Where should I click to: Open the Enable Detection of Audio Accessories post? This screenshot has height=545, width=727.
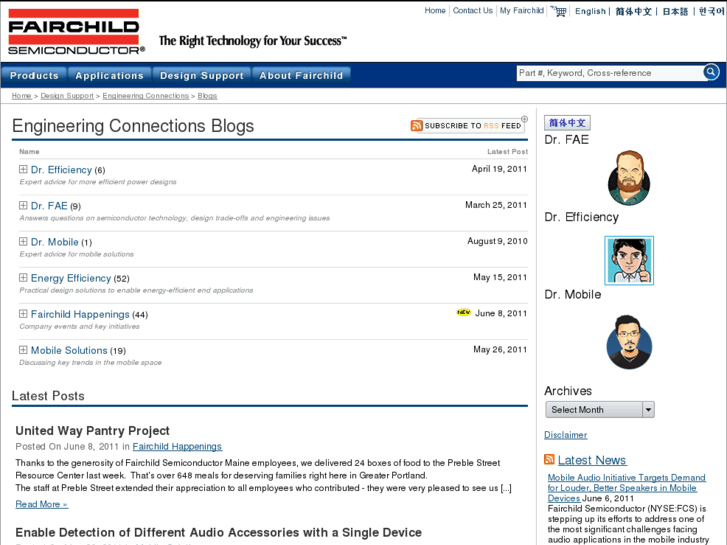point(218,532)
